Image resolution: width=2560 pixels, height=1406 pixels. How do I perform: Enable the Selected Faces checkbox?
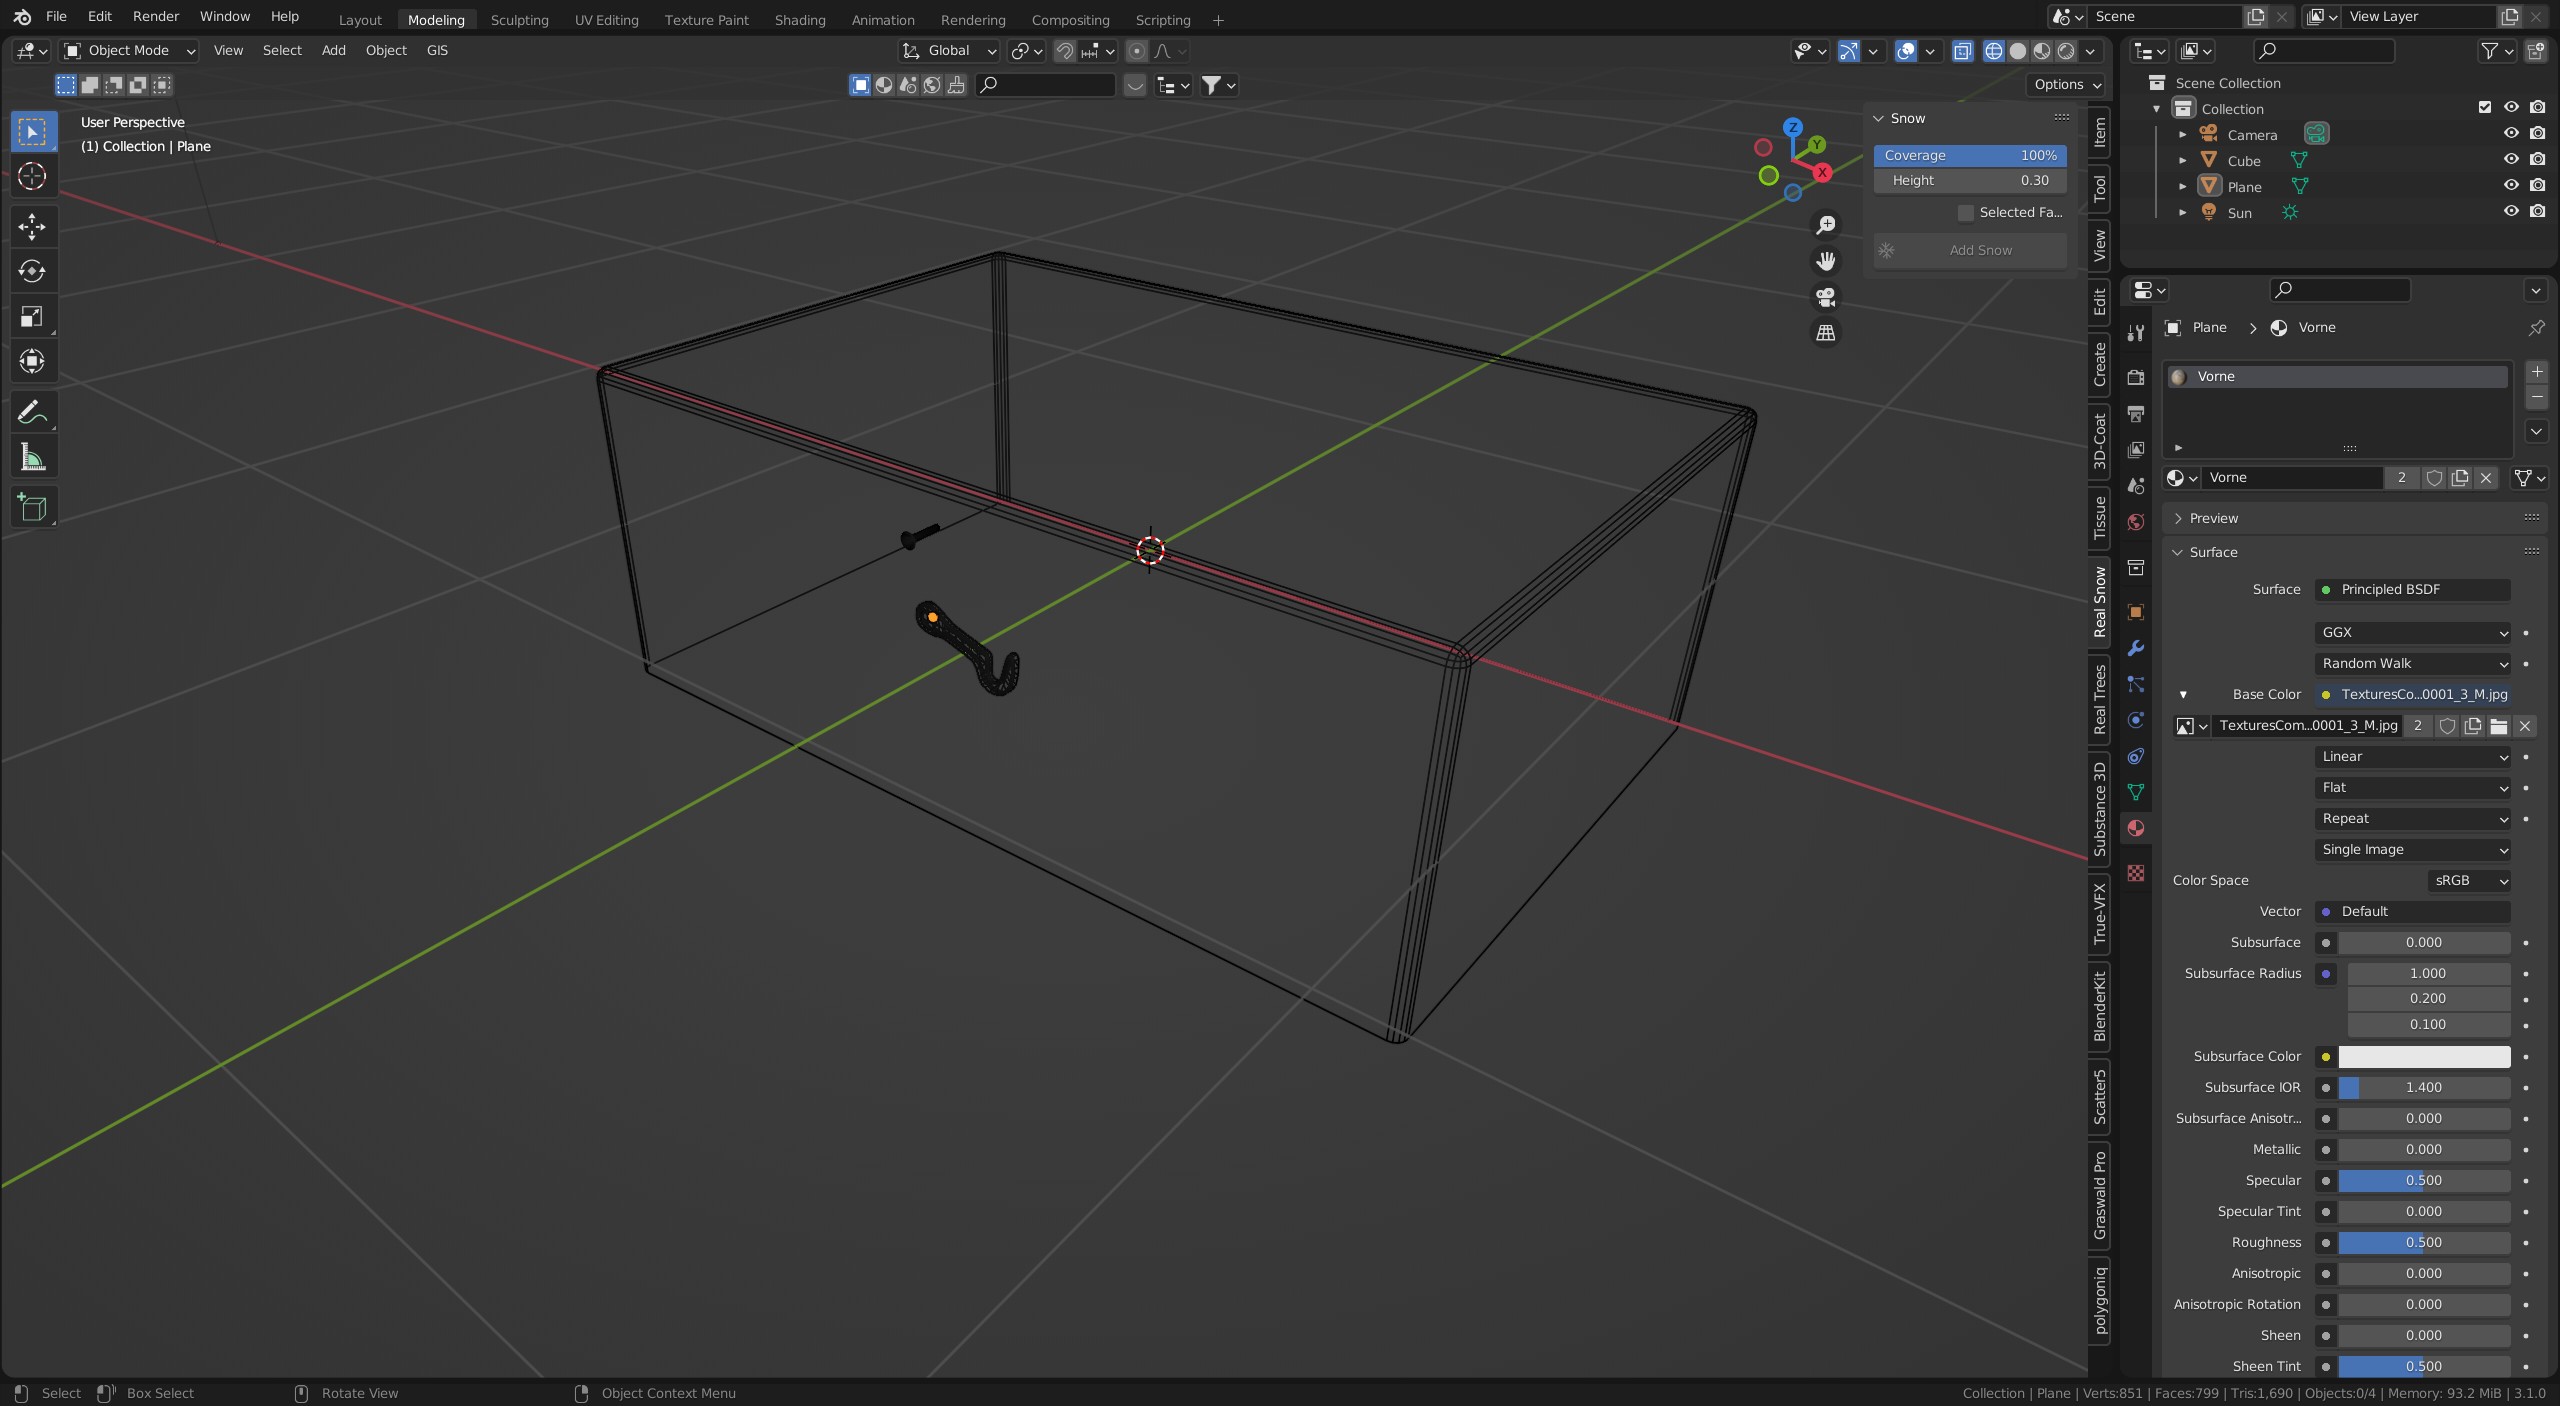1966,213
